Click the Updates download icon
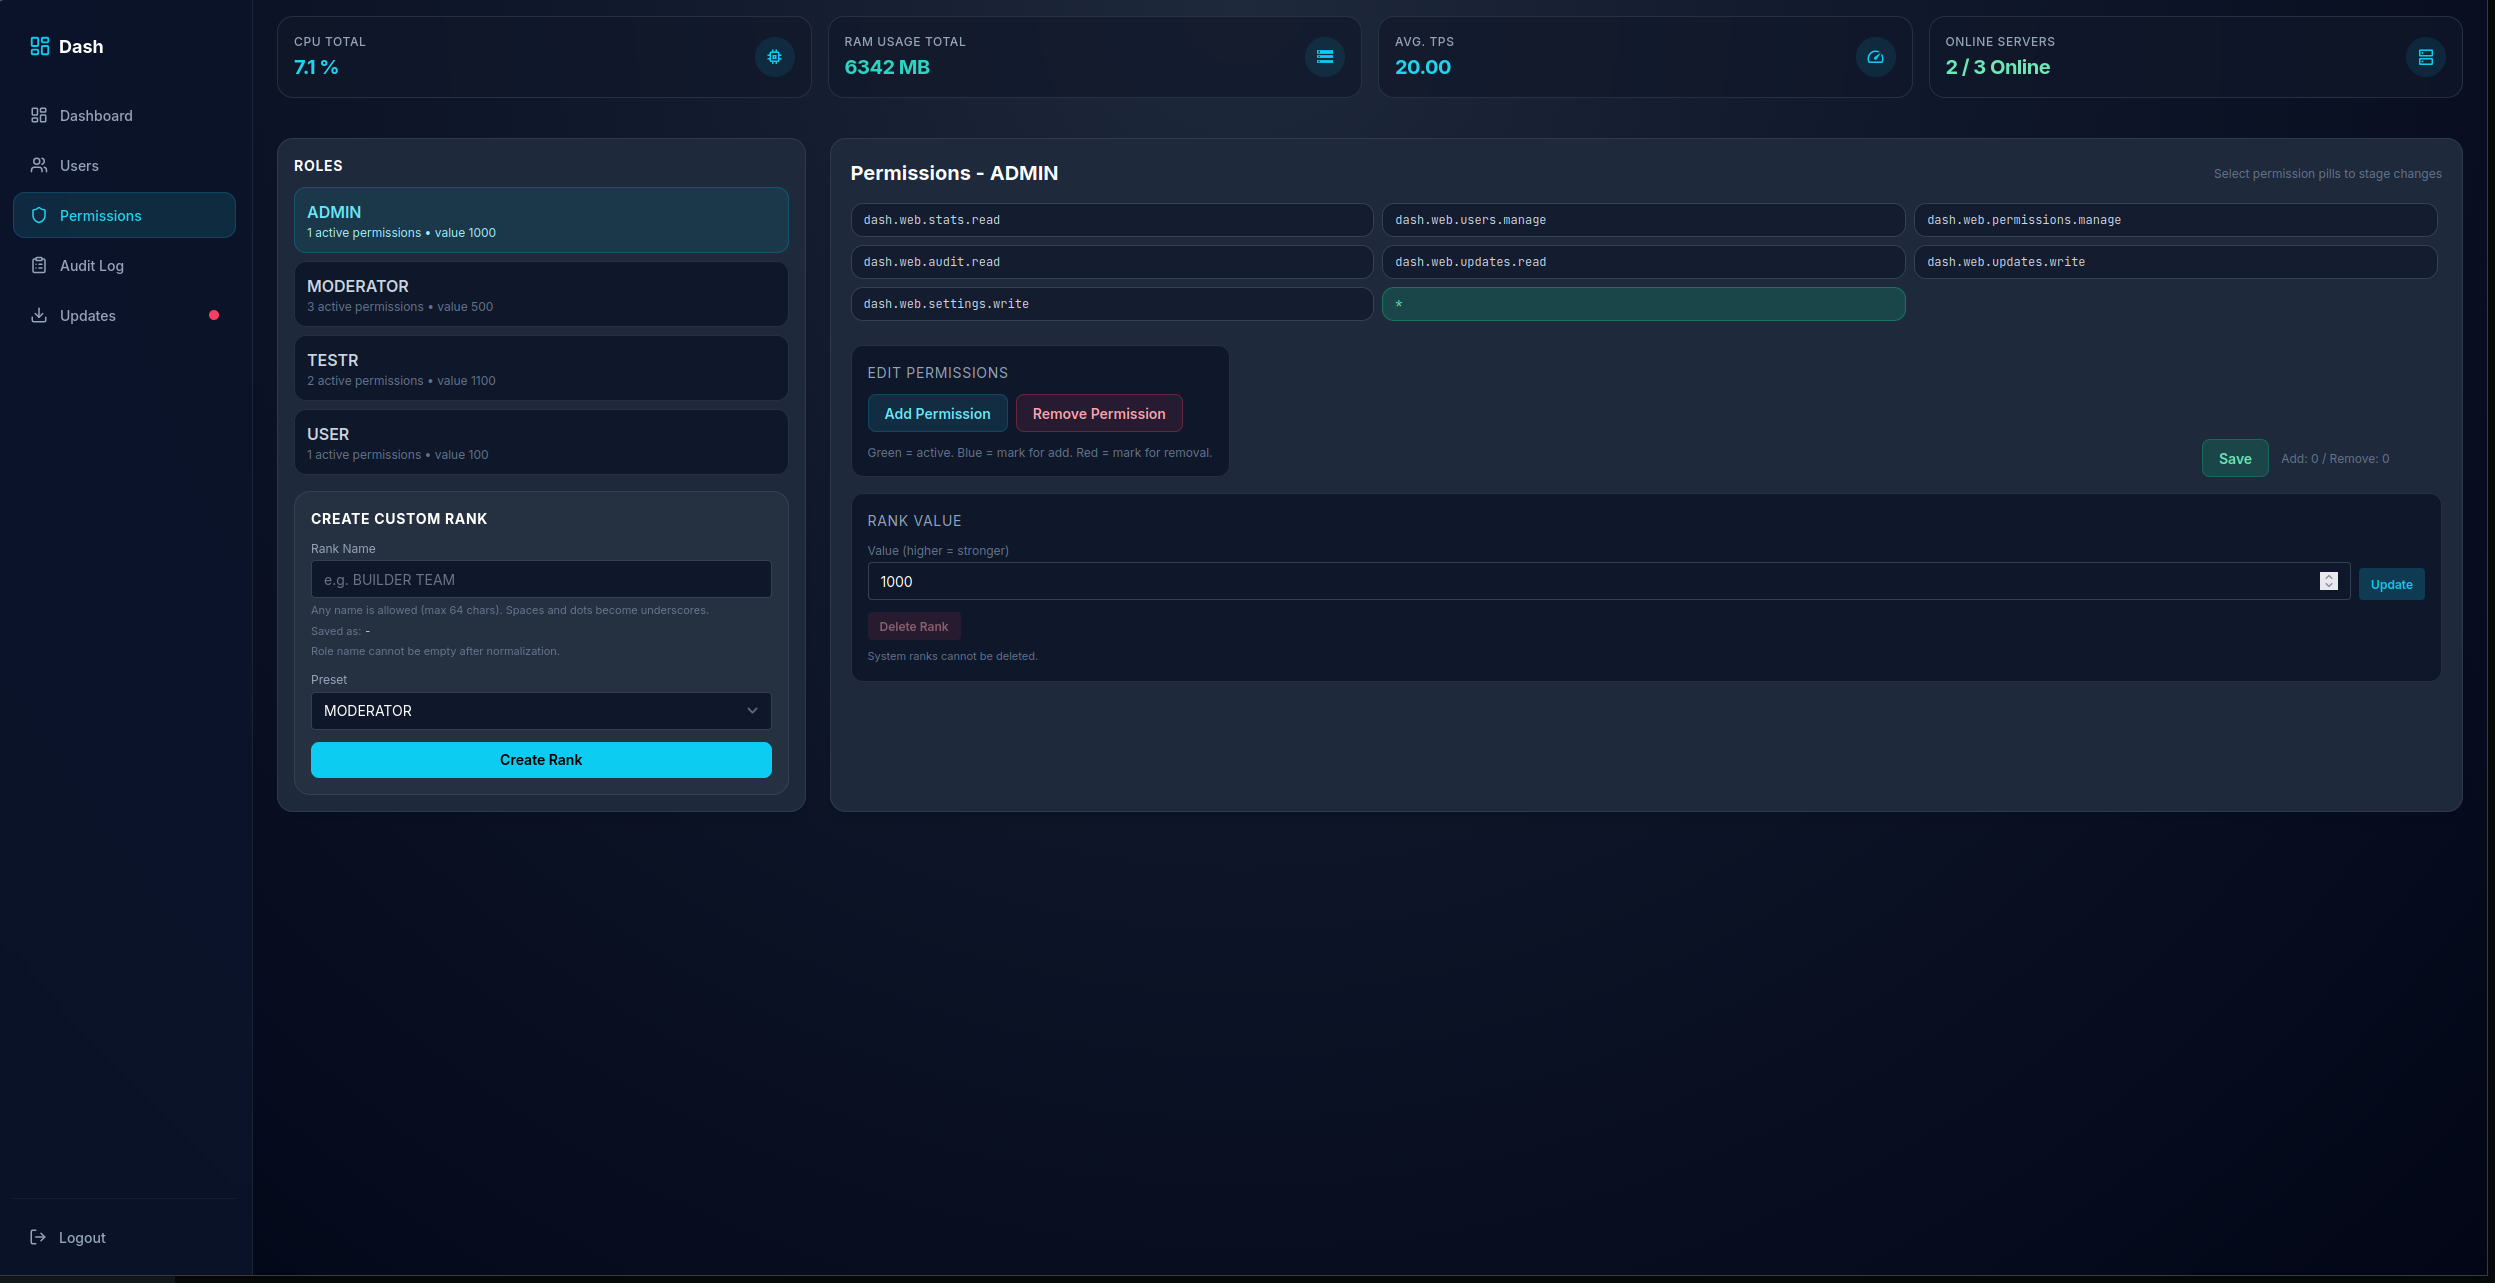 click(x=39, y=315)
